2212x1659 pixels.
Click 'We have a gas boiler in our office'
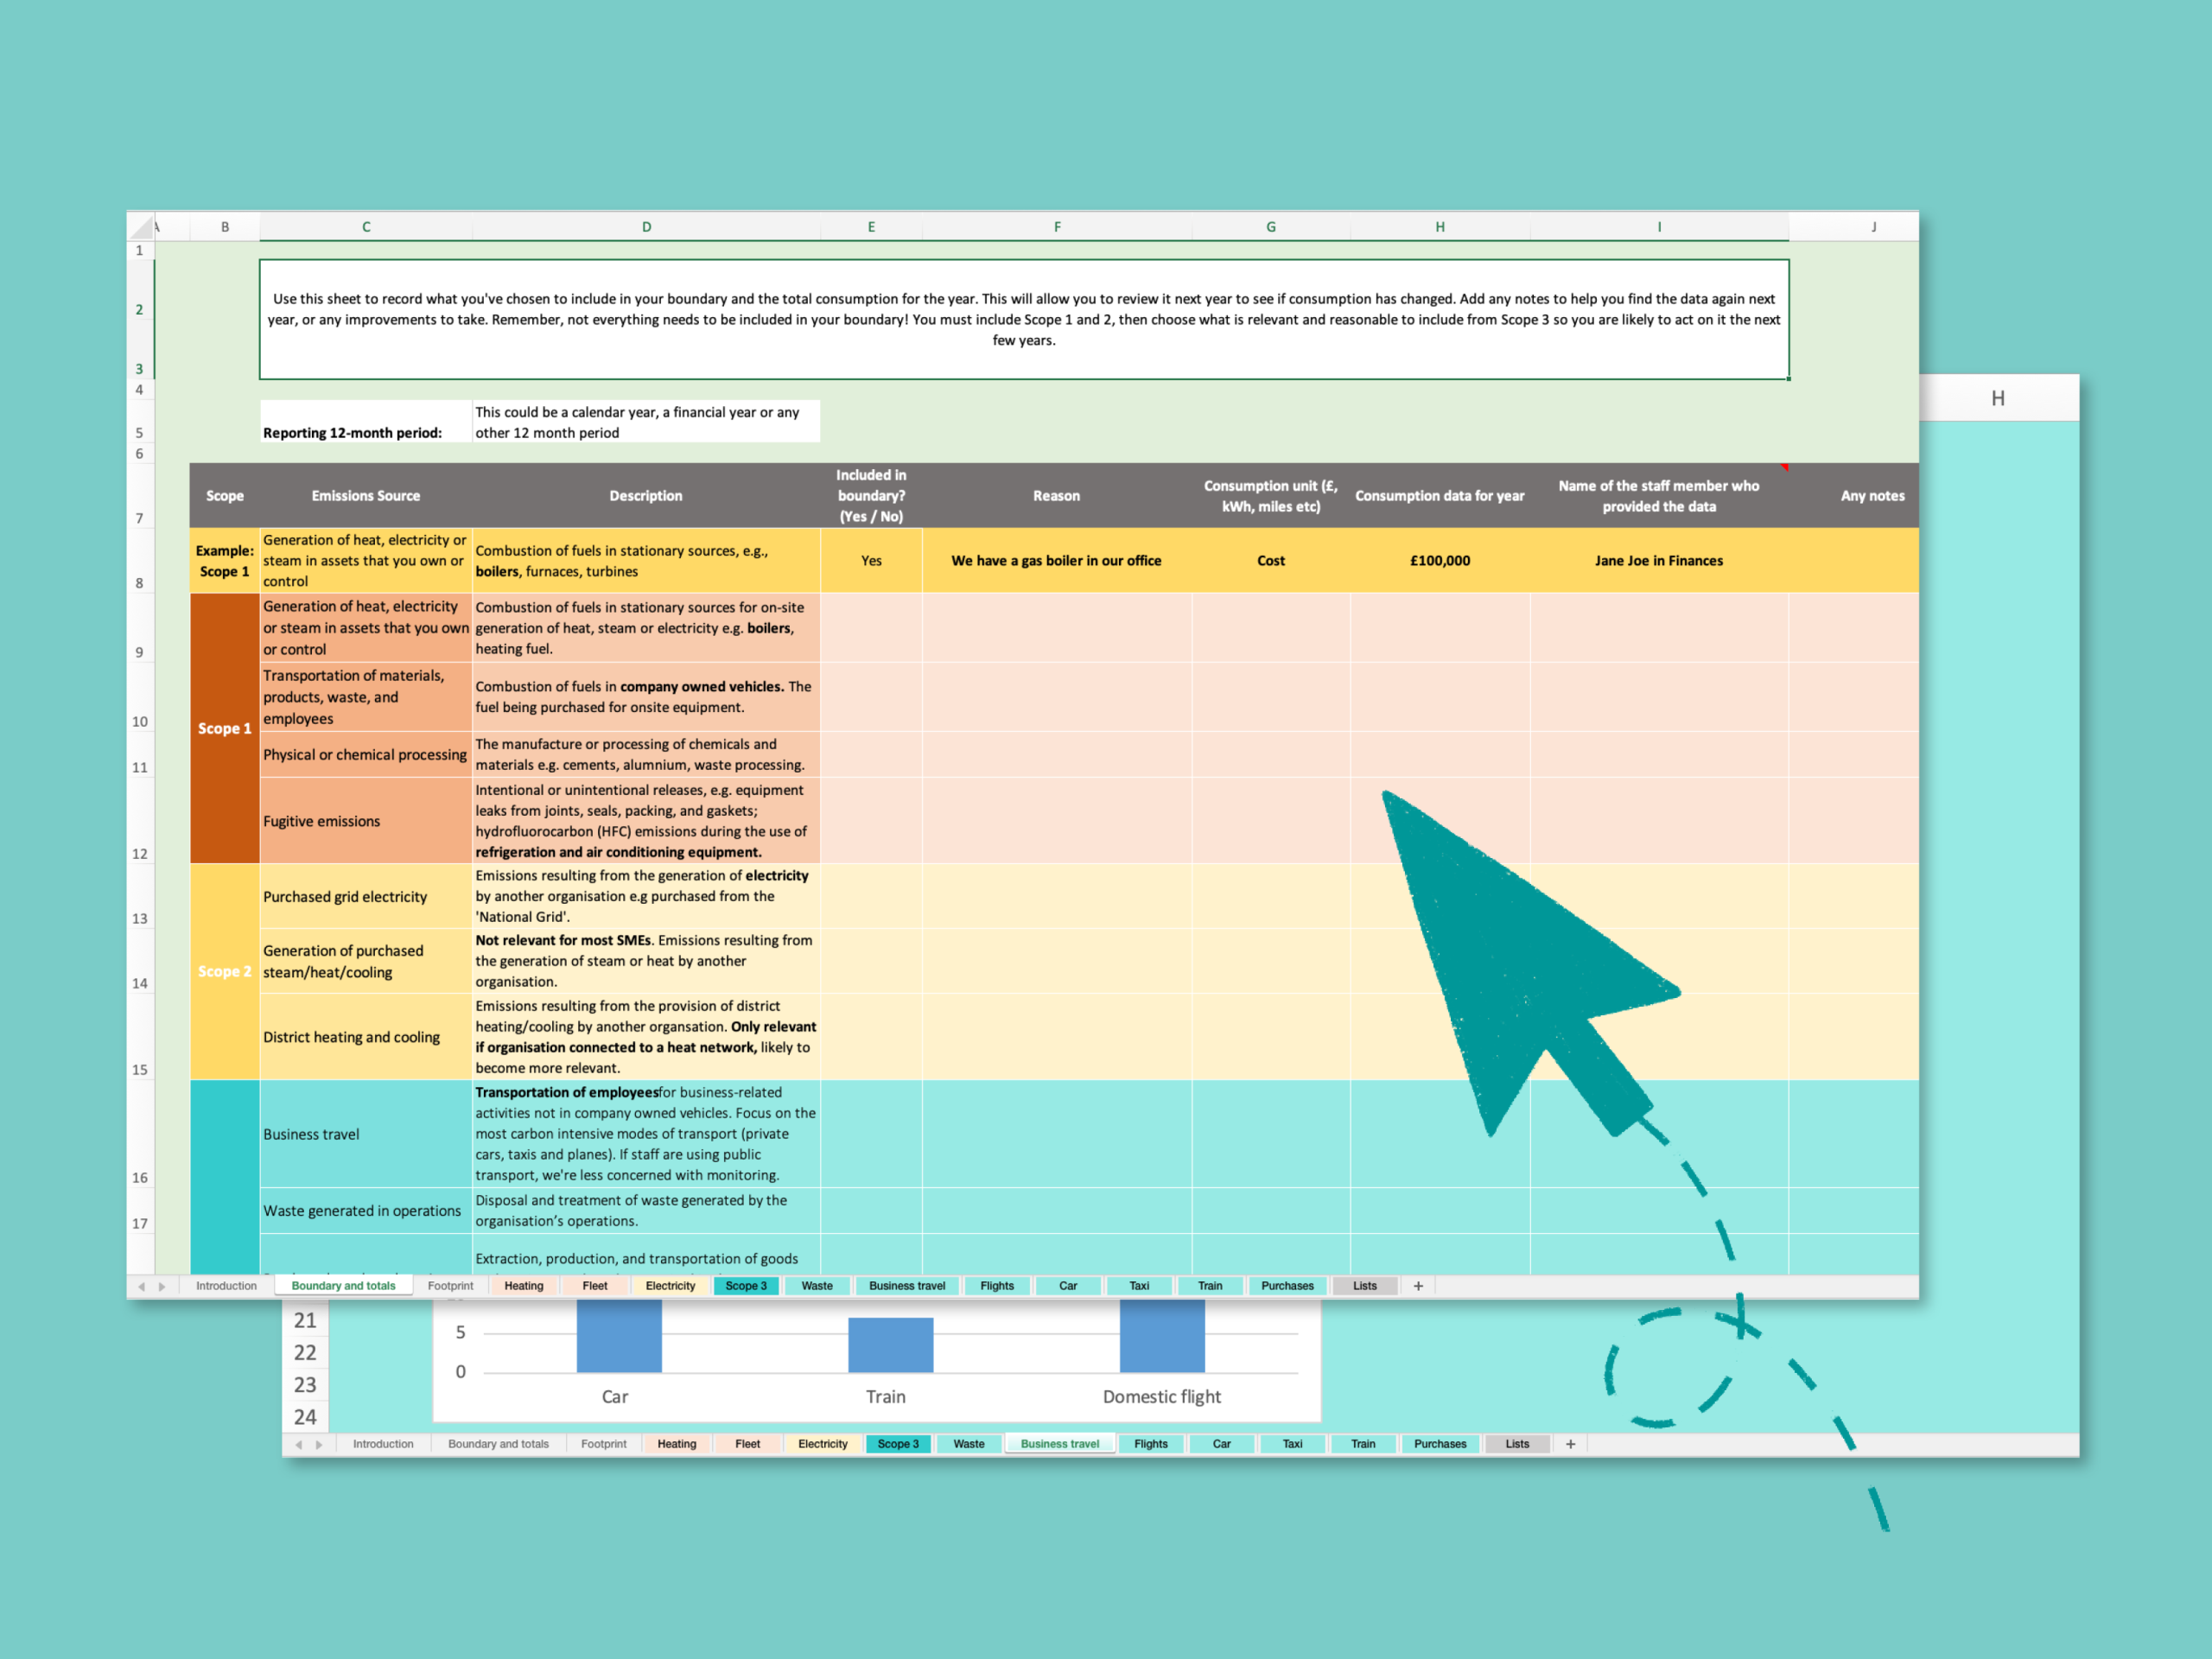(x=1057, y=561)
